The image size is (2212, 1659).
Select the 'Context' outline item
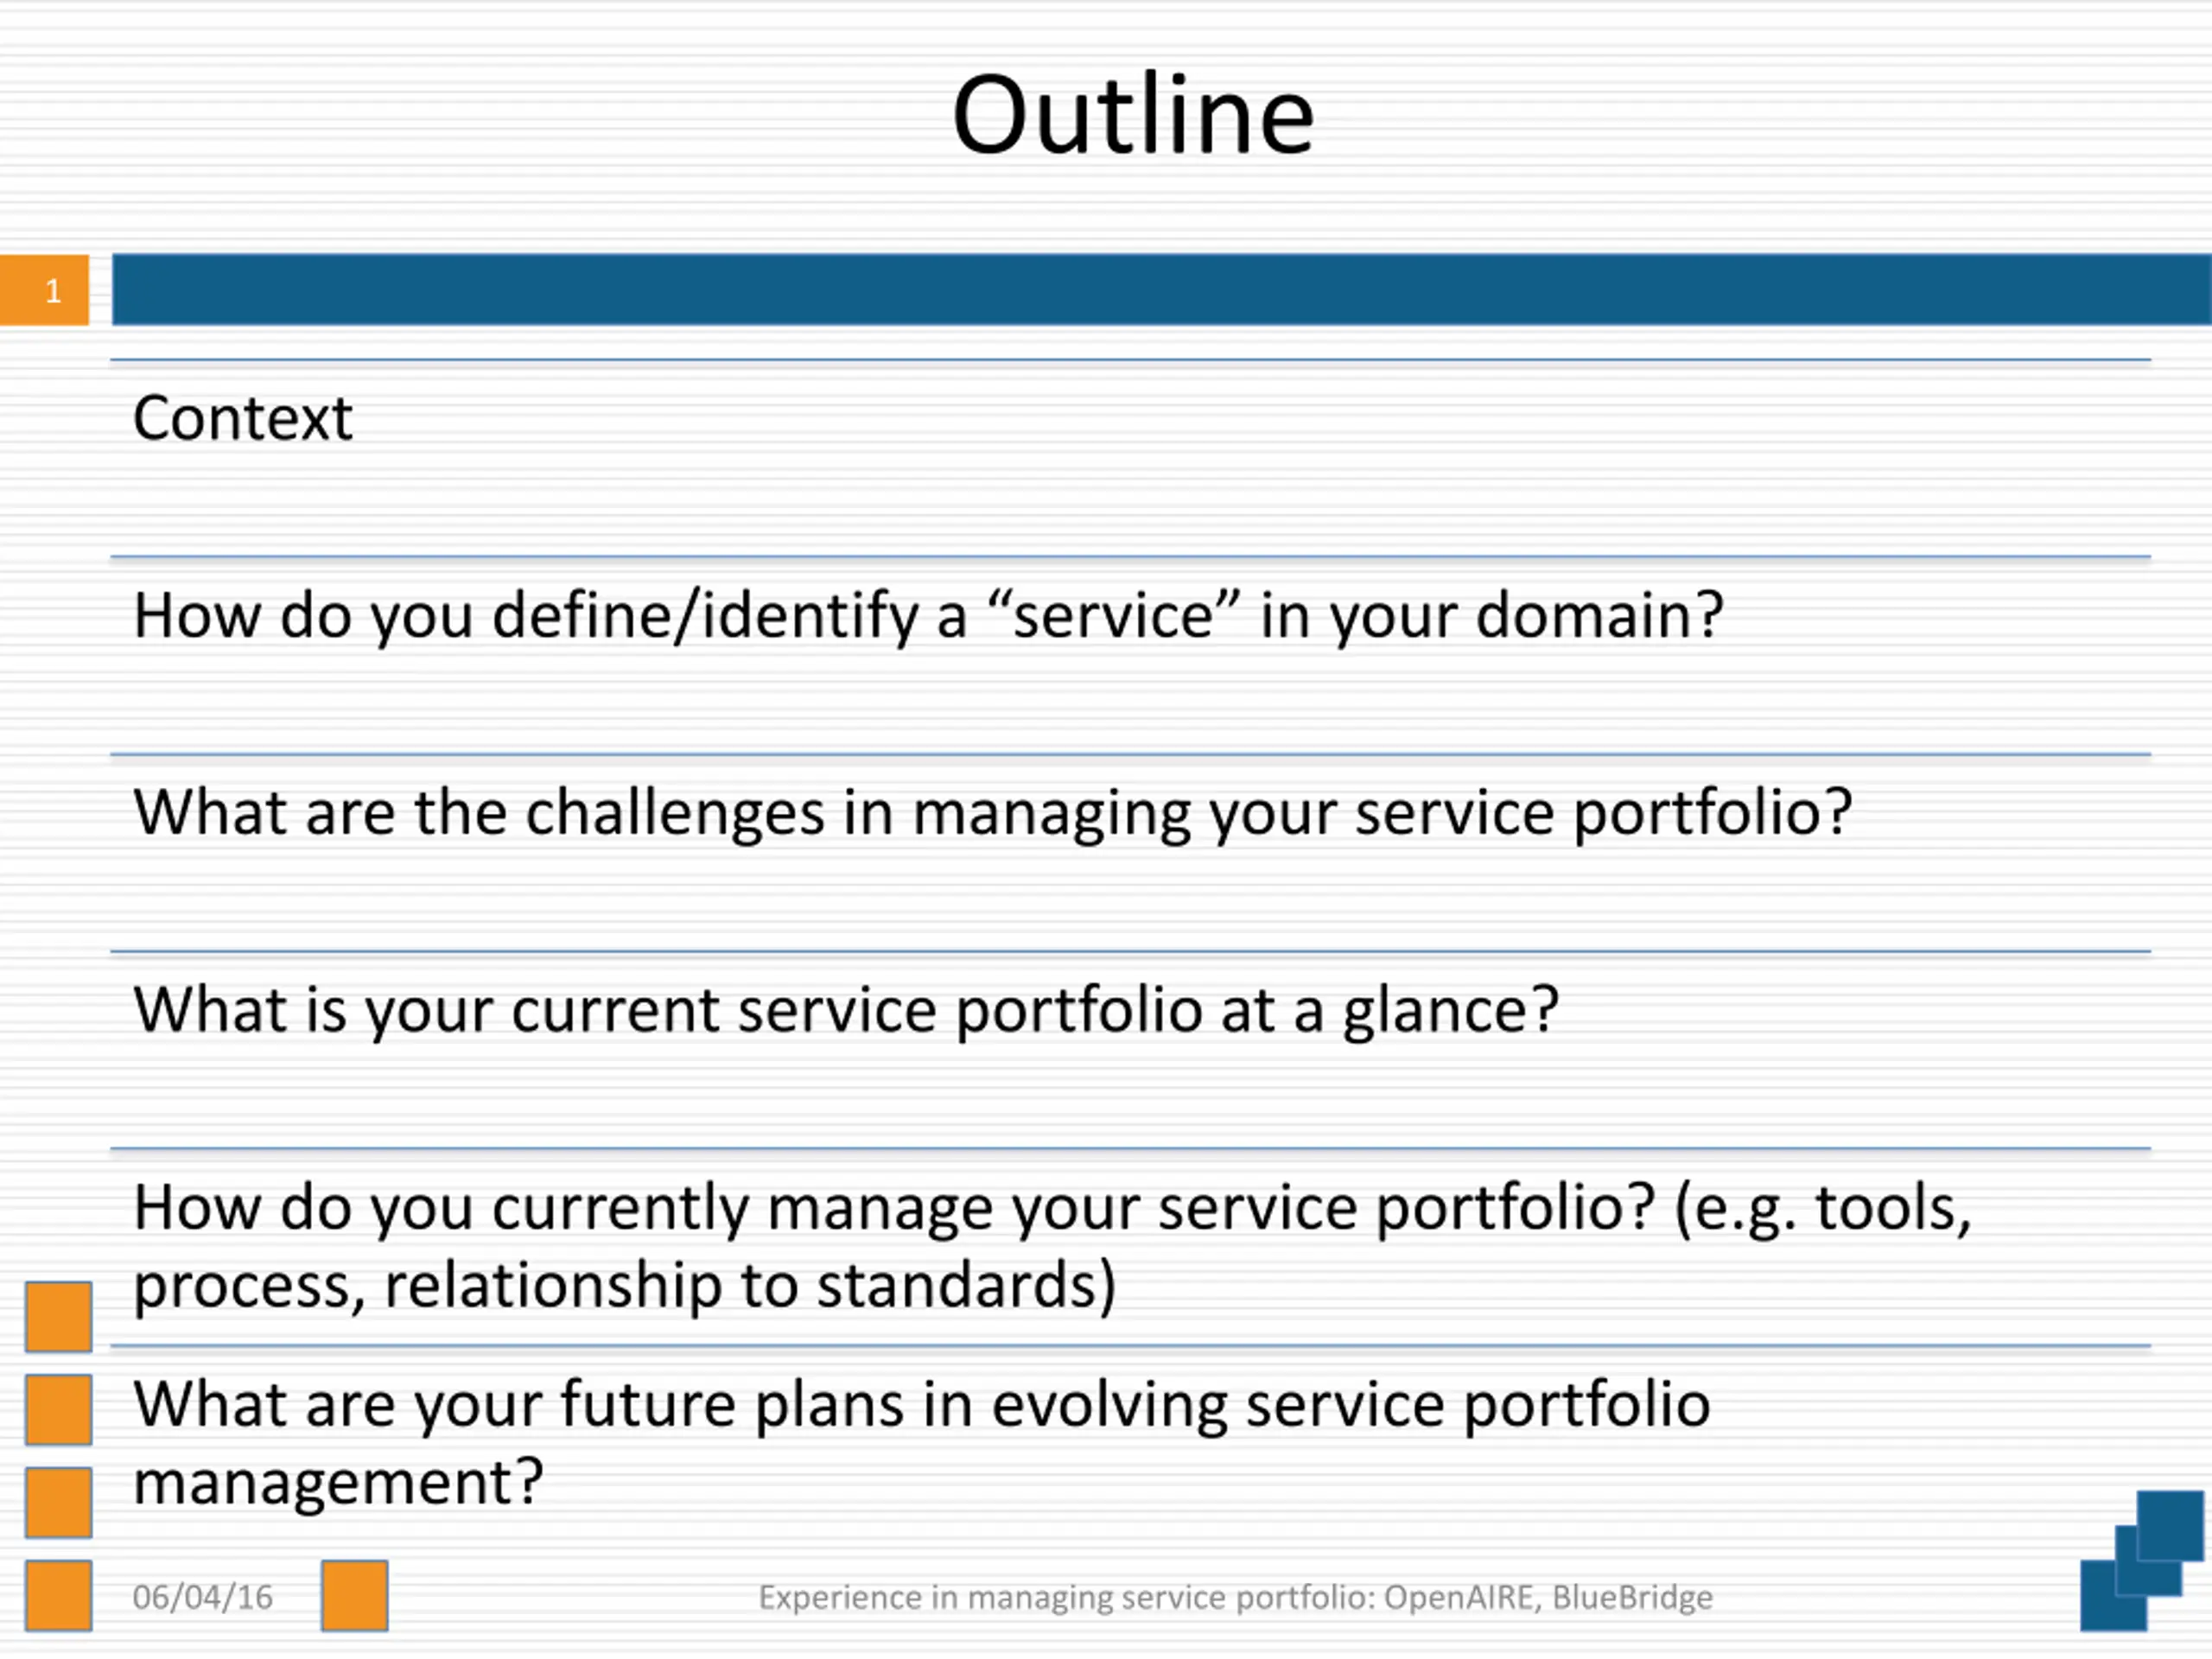coord(243,417)
